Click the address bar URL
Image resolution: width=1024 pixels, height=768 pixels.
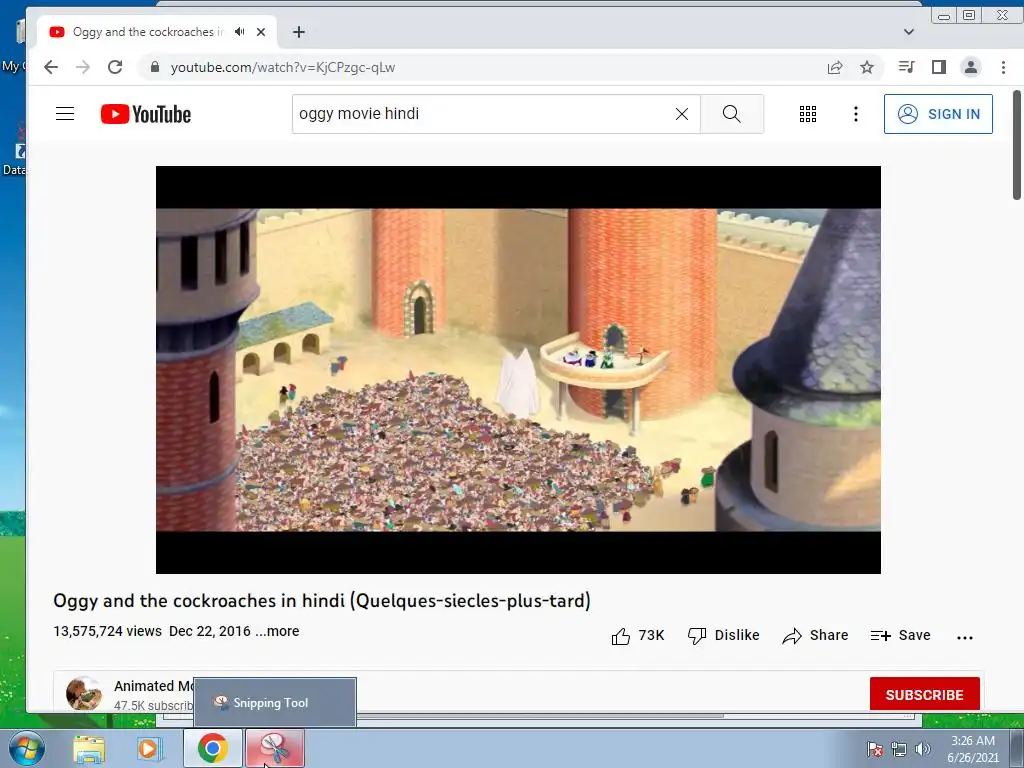click(x=283, y=67)
